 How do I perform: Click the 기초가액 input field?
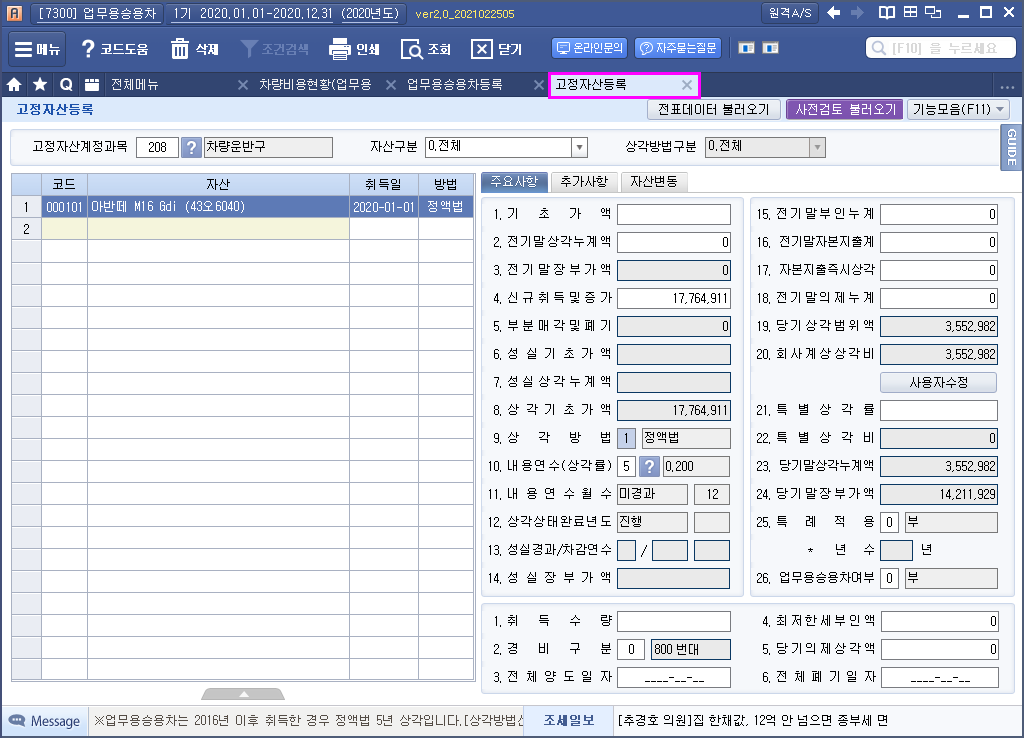pyautogui.click(x=674, y=214)
